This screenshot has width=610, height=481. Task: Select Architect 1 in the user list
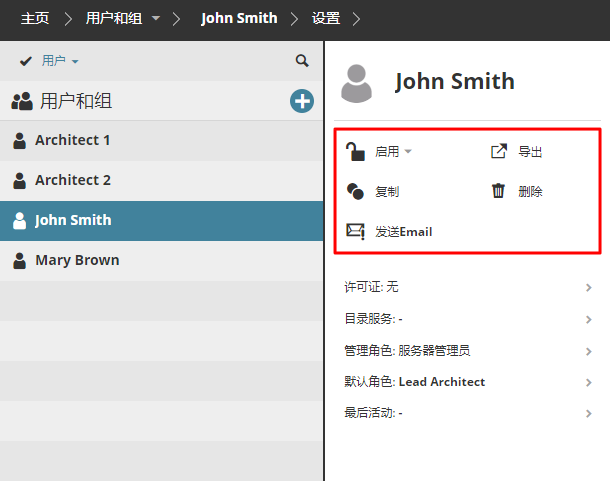pyautogui.click(x=161, y=141)
